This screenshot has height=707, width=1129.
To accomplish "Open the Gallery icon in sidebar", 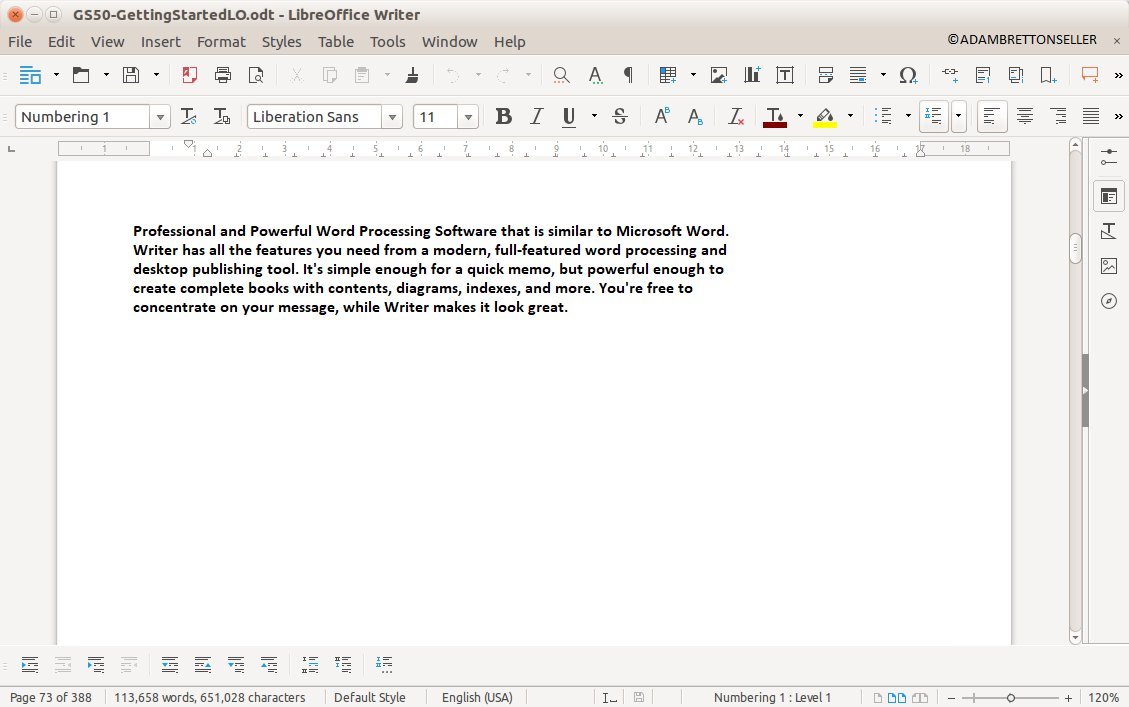I will click(x=1108, y=266).
